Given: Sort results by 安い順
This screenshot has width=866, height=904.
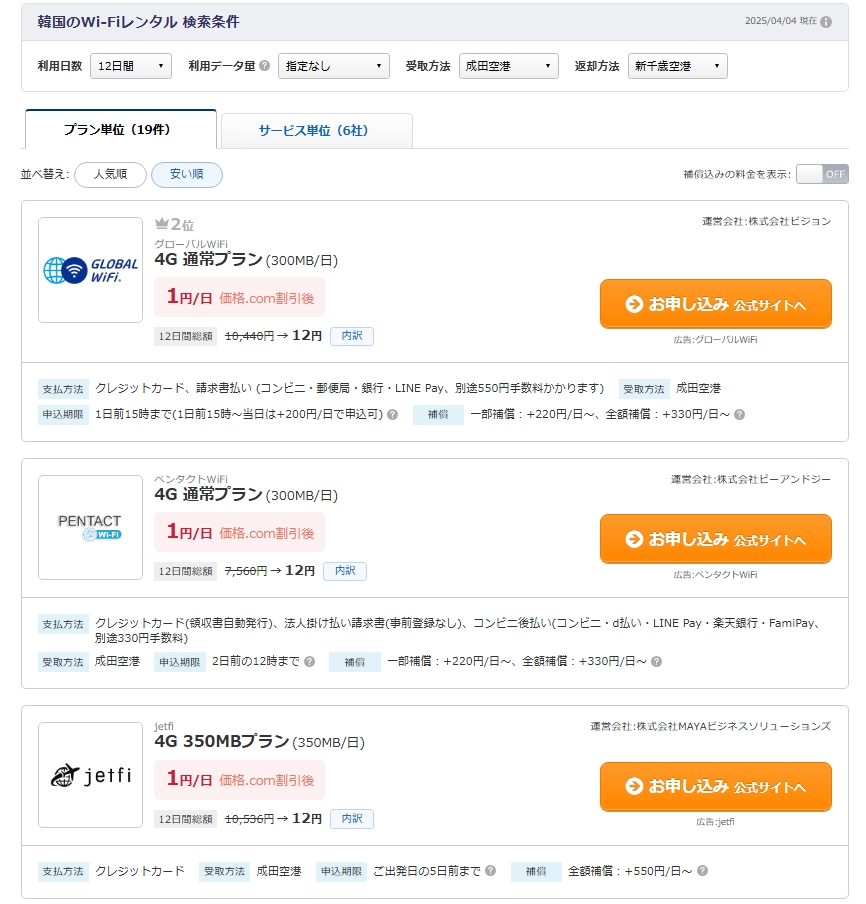Looking at the screenshot, I should click(x=187, y=174).
